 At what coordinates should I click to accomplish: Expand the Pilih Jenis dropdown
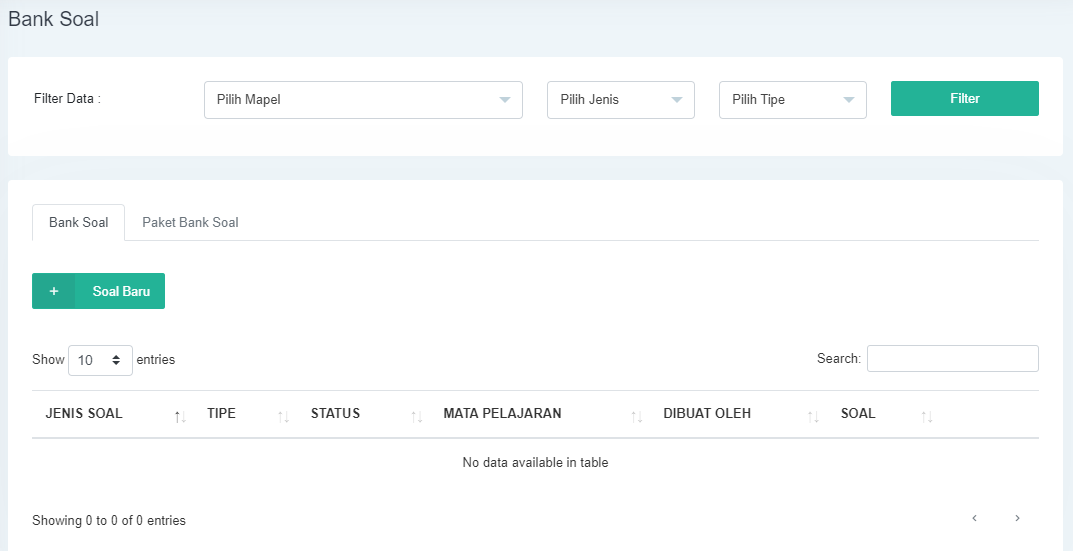[x=620, y=100]
